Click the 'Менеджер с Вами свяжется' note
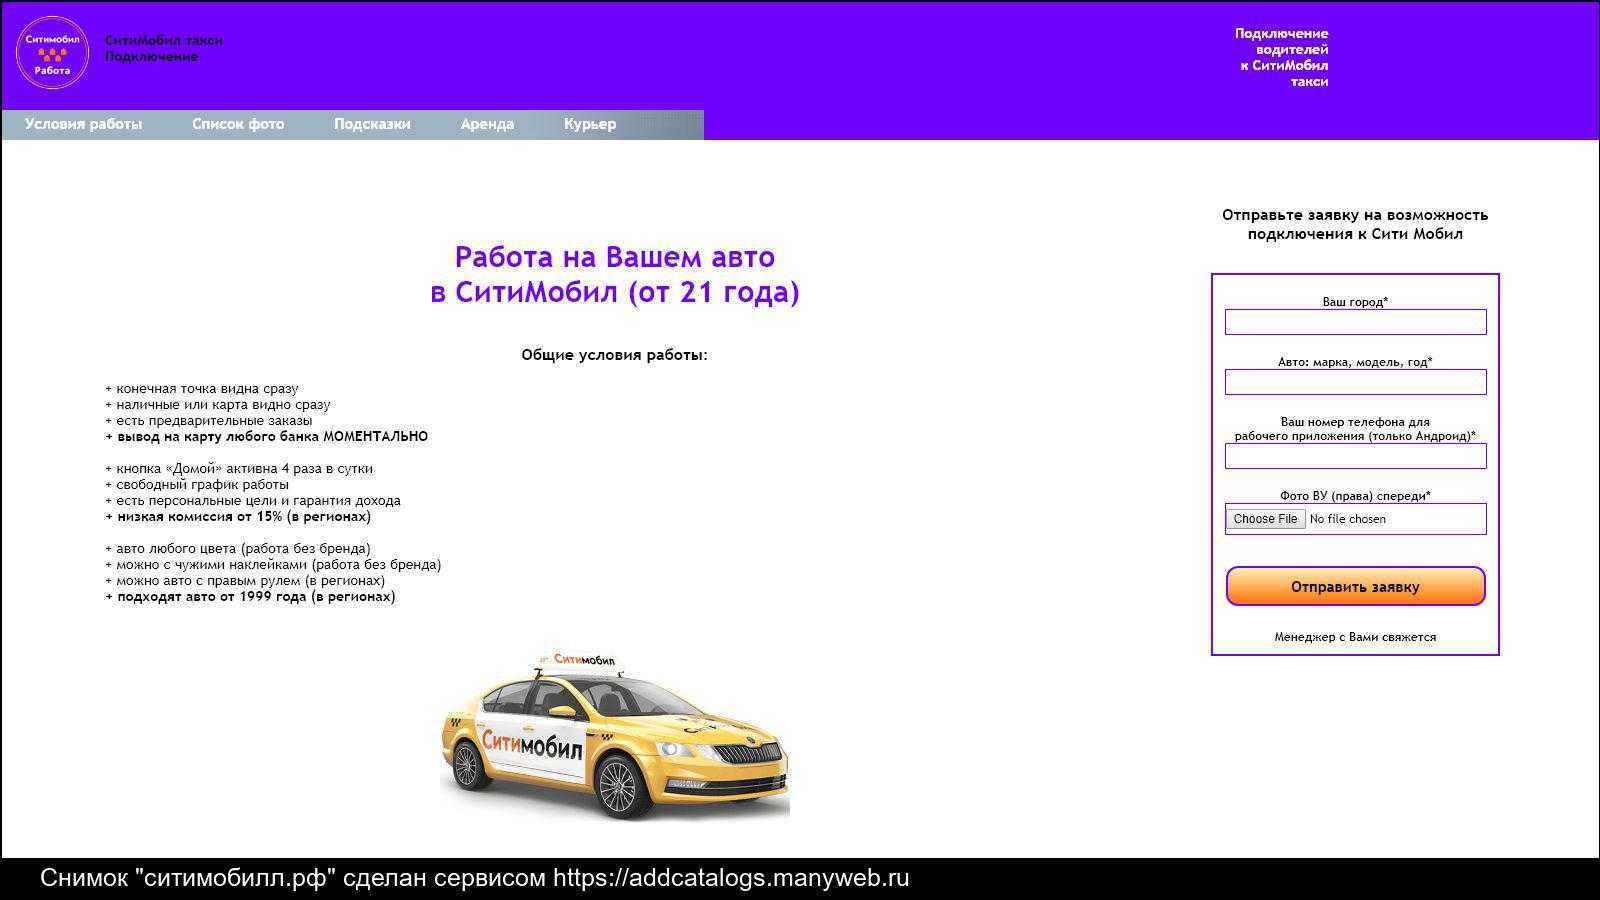 (x=1355, y=637)
